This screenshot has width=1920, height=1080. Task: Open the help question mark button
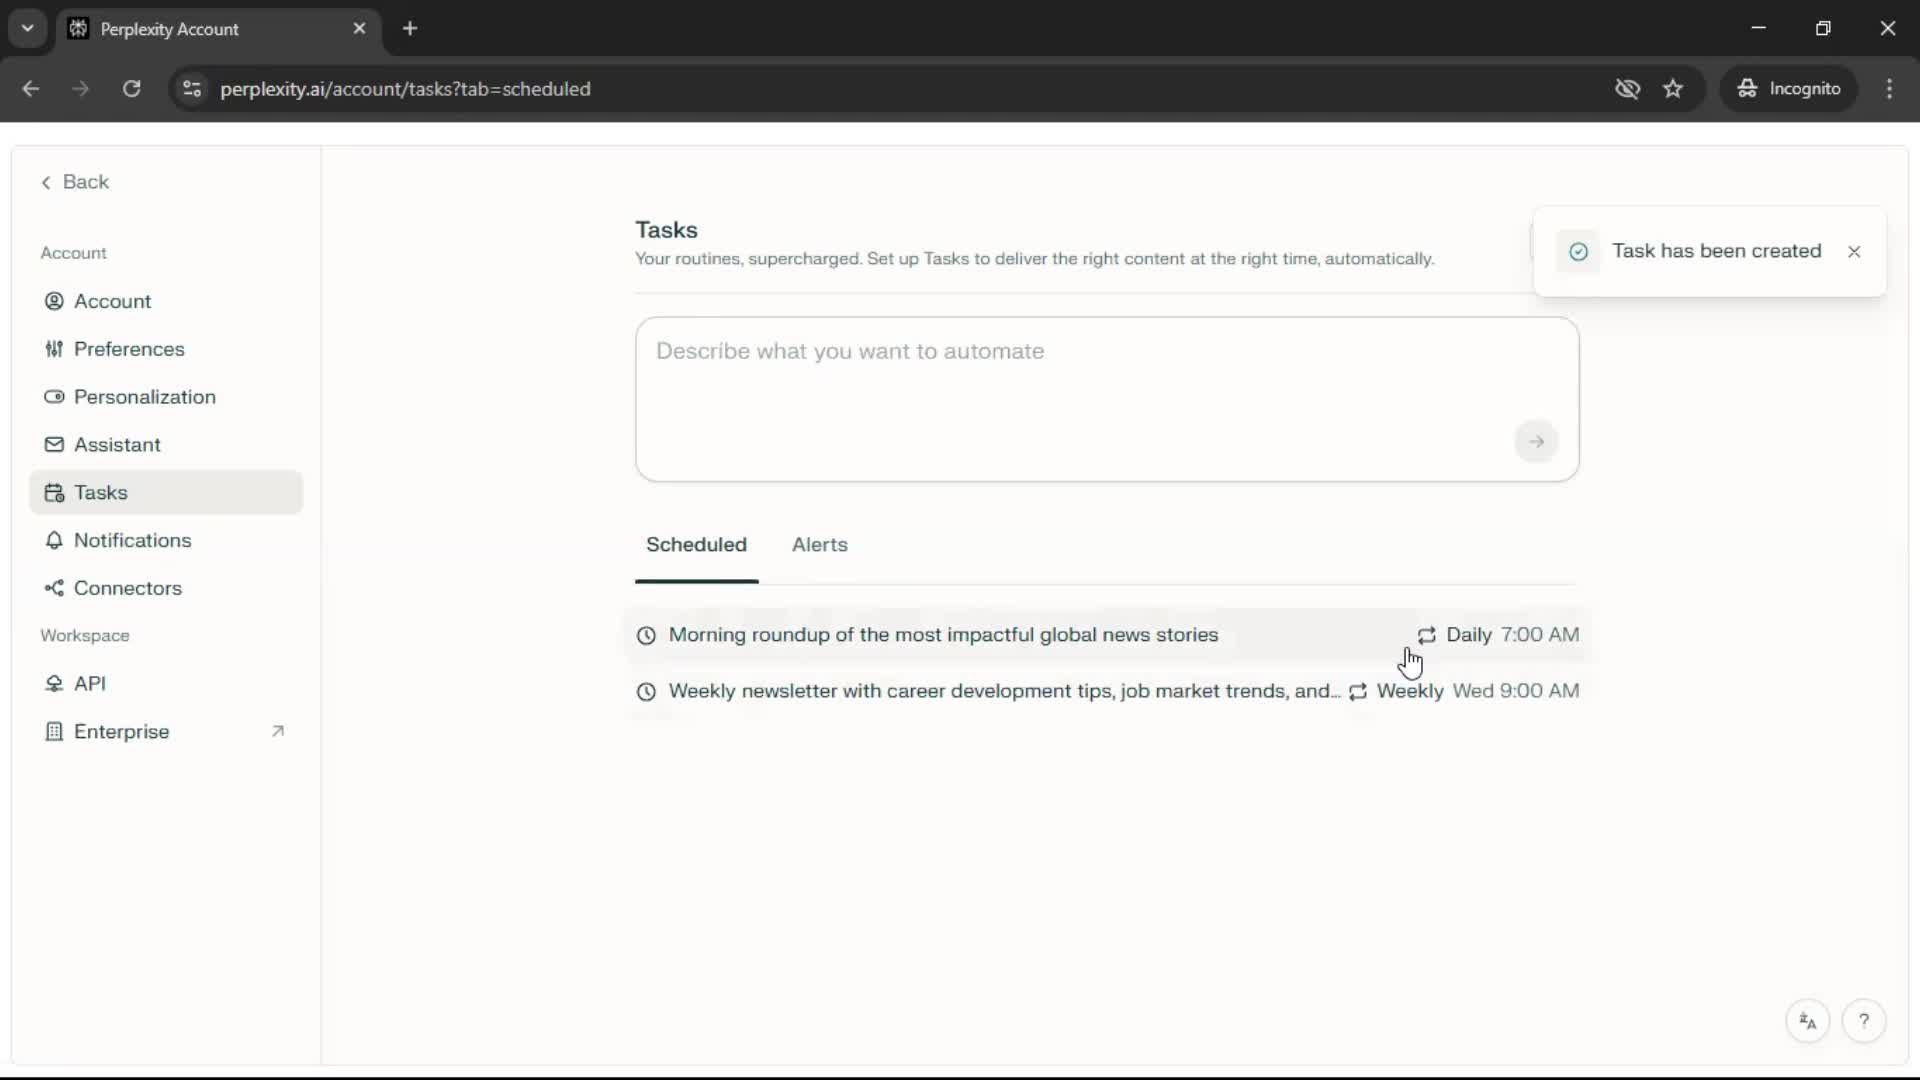[x=1863, y=1021]
